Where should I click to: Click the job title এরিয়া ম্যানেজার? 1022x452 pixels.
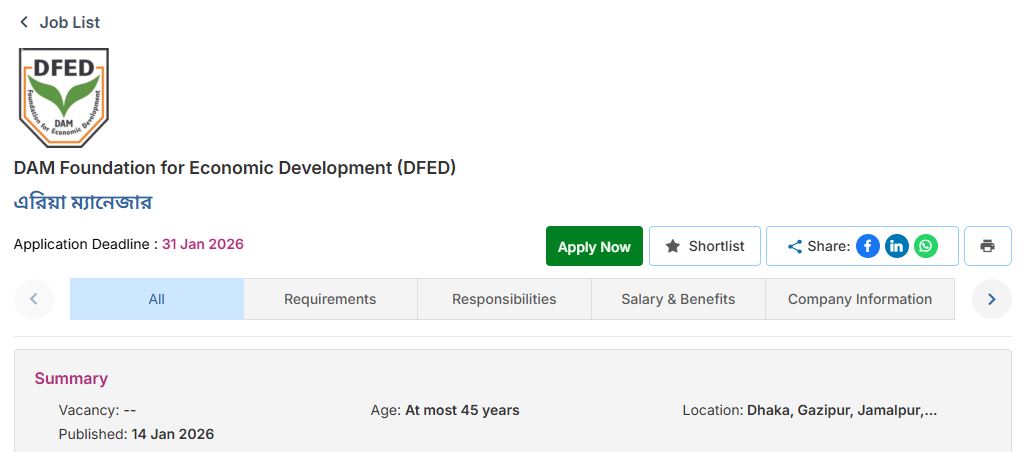(83, 202)
